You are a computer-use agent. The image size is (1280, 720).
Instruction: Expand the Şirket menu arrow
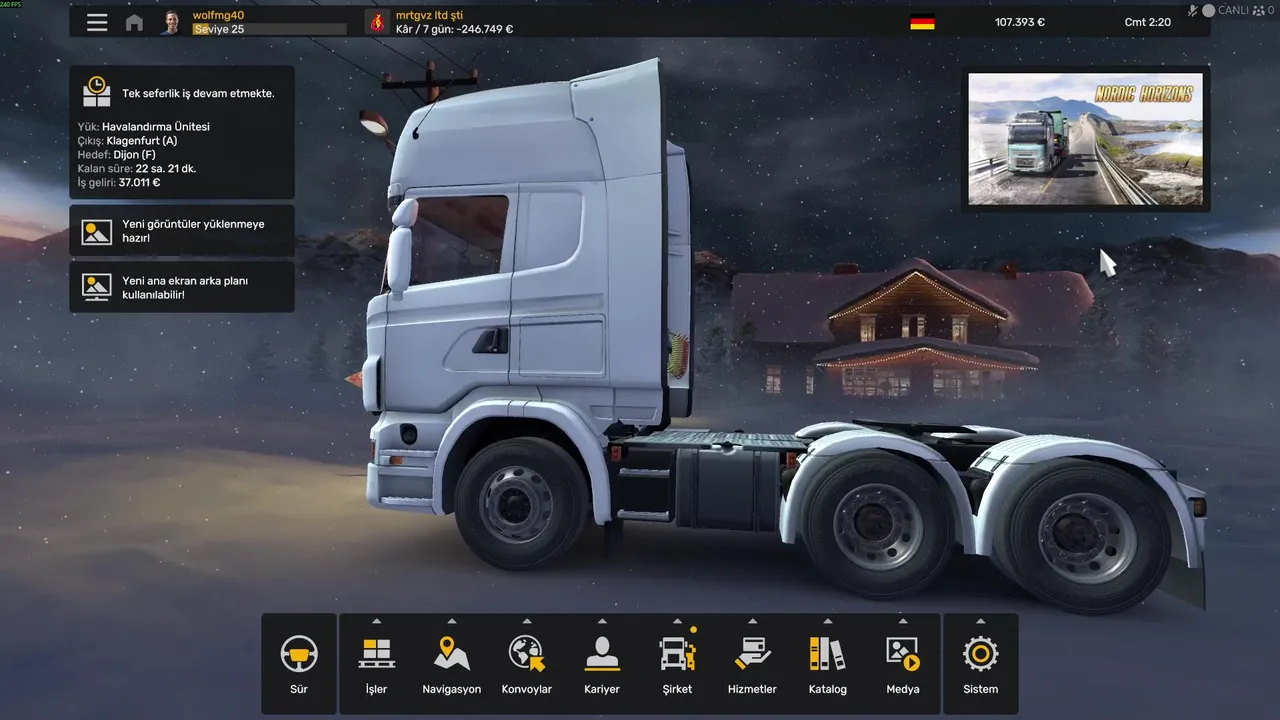pyautogui.click(x=677, y=621)
